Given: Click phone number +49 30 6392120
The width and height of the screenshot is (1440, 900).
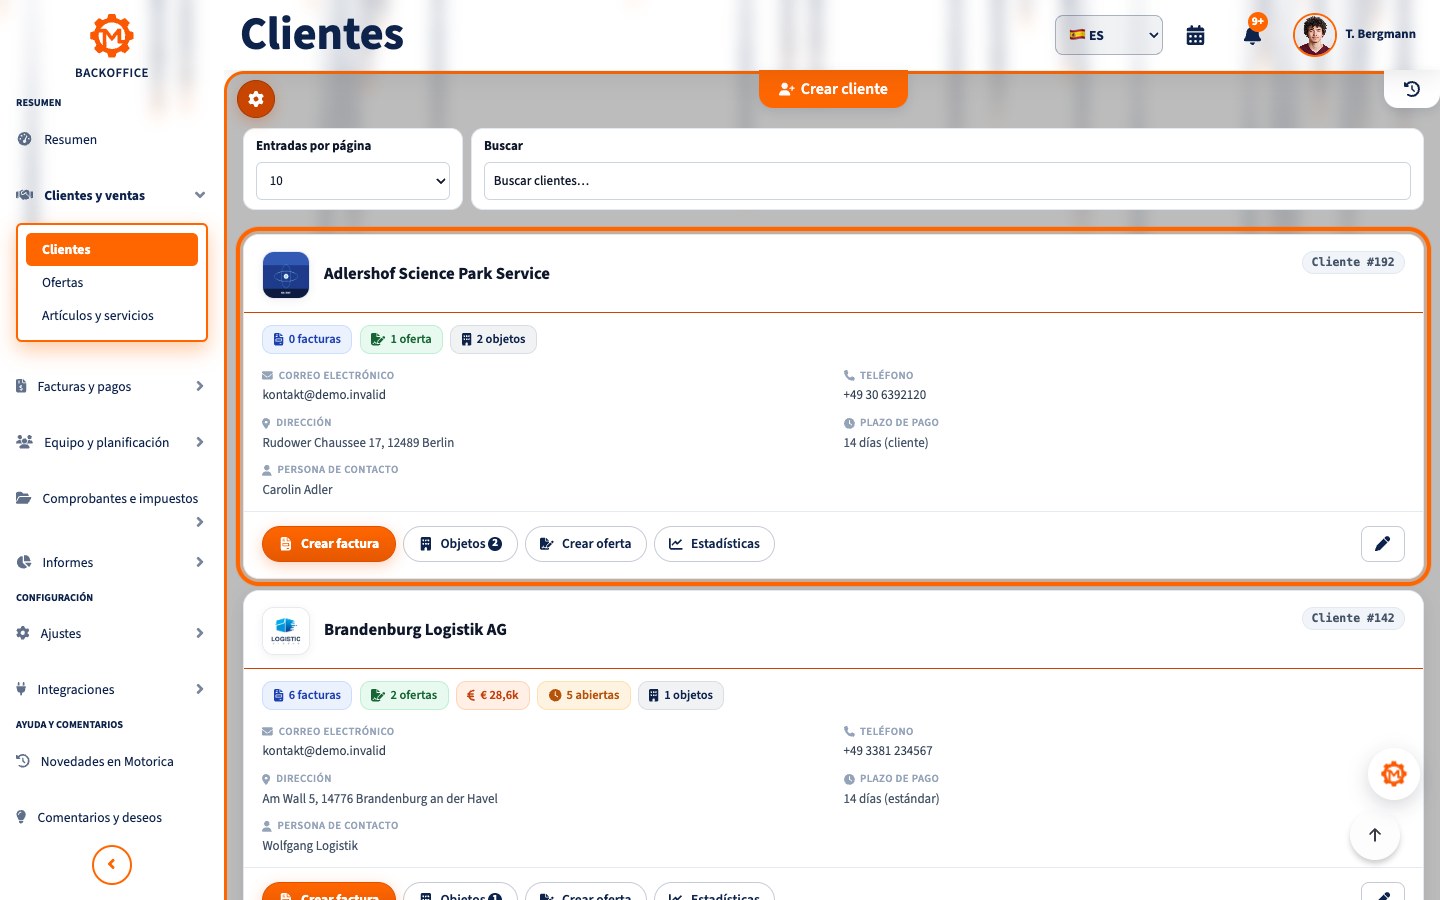Looking at the screenshot, I should pos(885,395).
